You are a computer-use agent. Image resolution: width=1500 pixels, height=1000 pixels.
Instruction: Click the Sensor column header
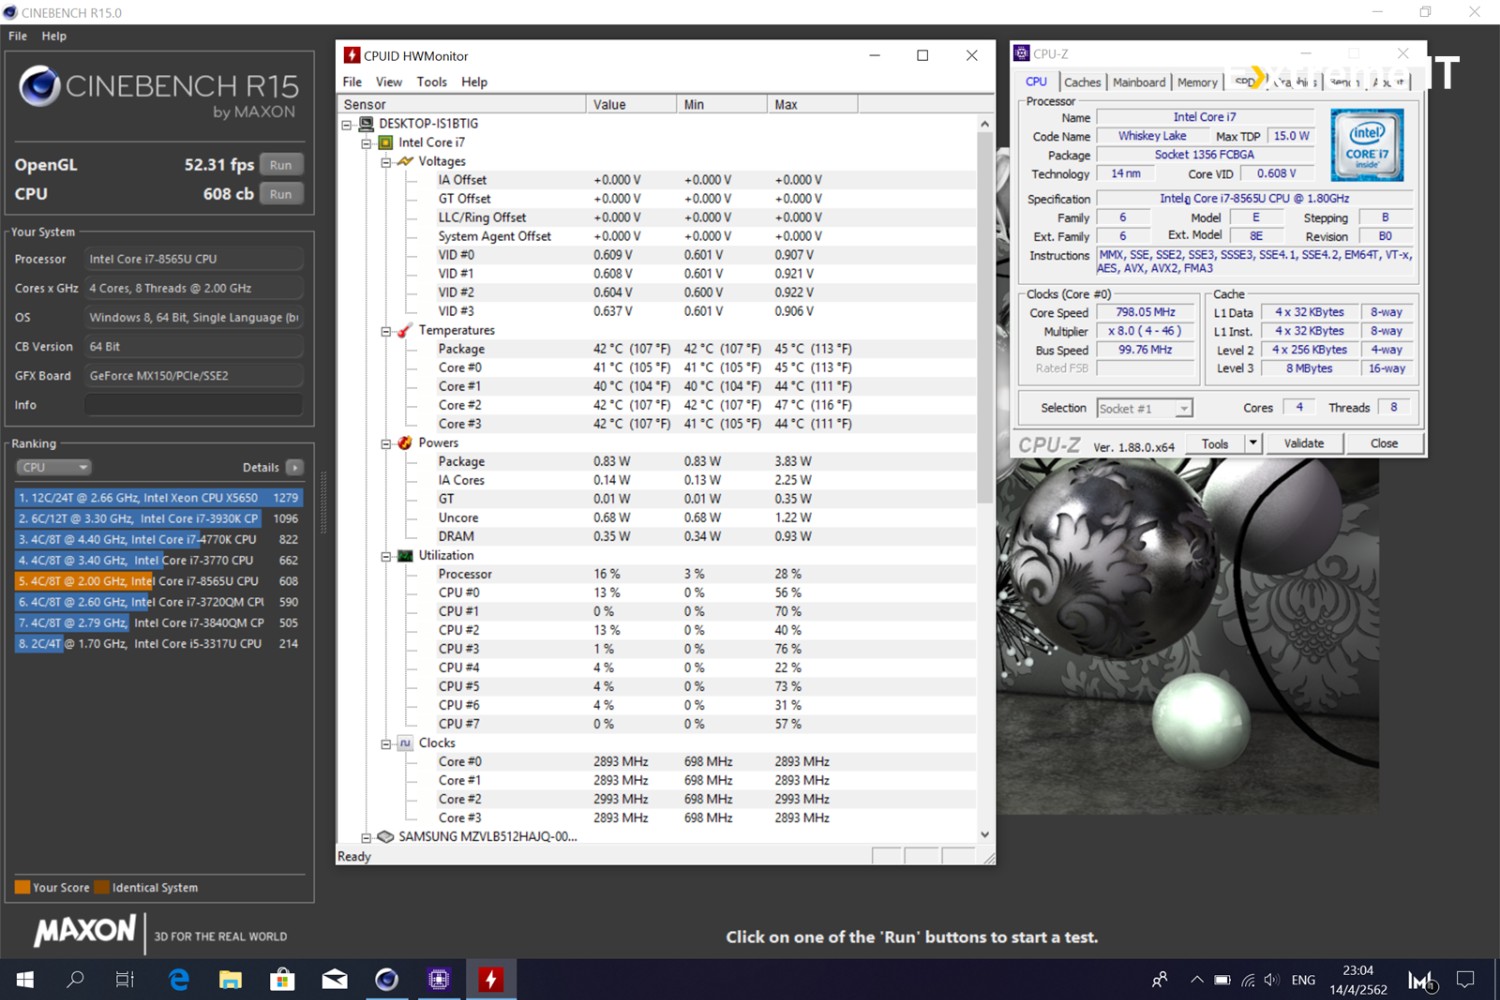(x=462, y=104)
